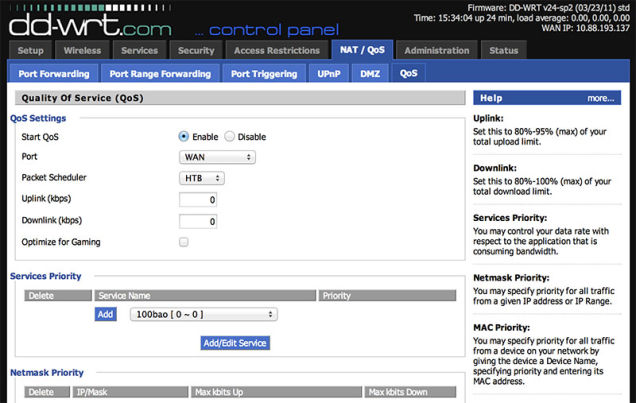Click the dd-wrt.com logo
Viewport: 636px width, 403px height.
pyautogui.click(x=90, y=25)
